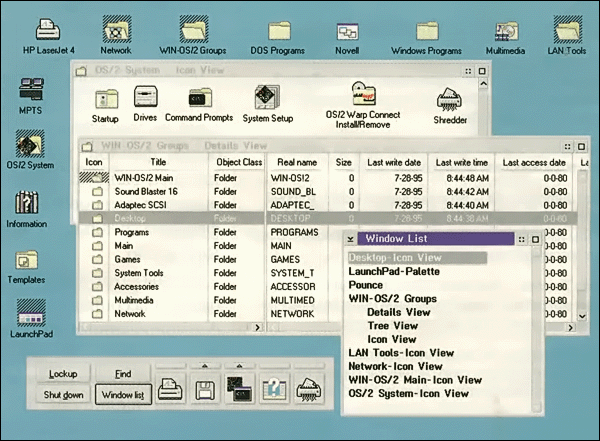Screen dimensions: 600x441
Task: Select LaunchPad-Palette in Window List
Action: [x=394, y=271]
